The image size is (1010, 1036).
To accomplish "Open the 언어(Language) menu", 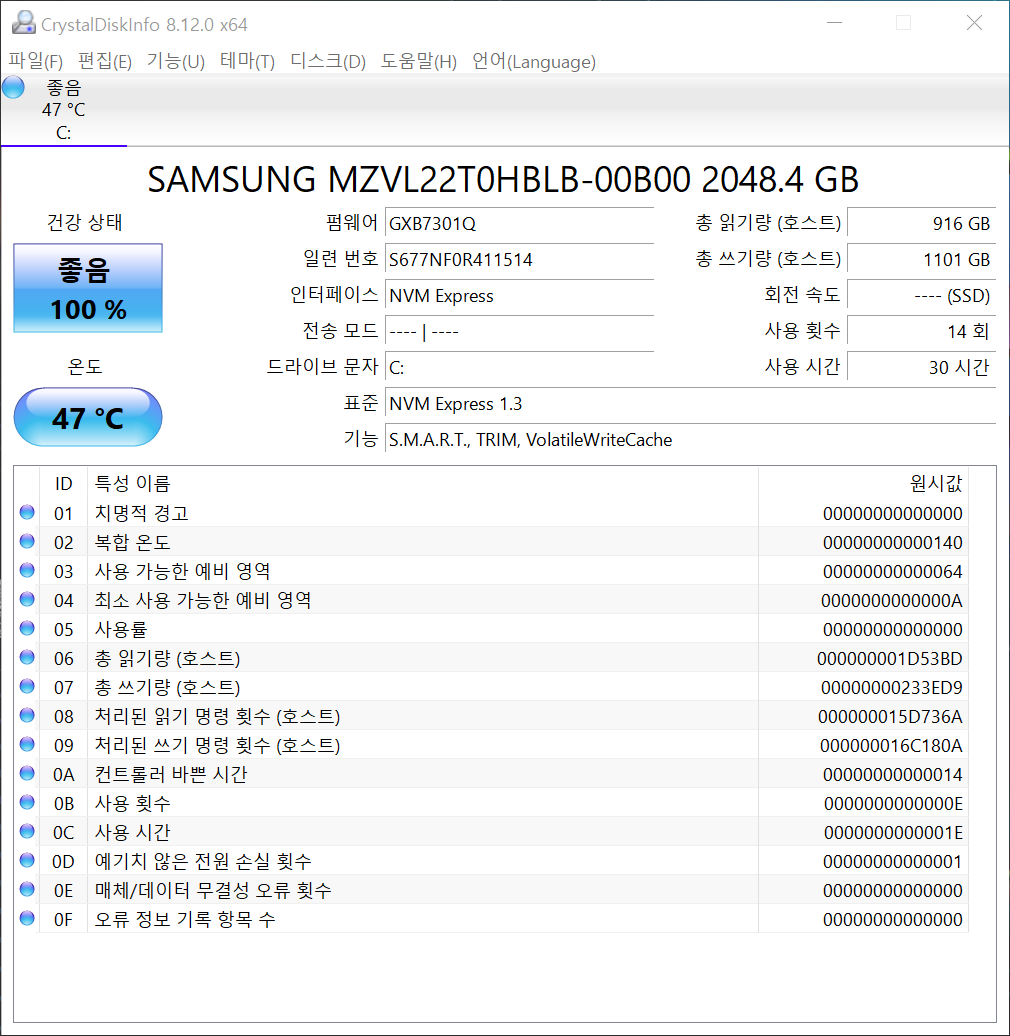I will (x=534, y=61).
